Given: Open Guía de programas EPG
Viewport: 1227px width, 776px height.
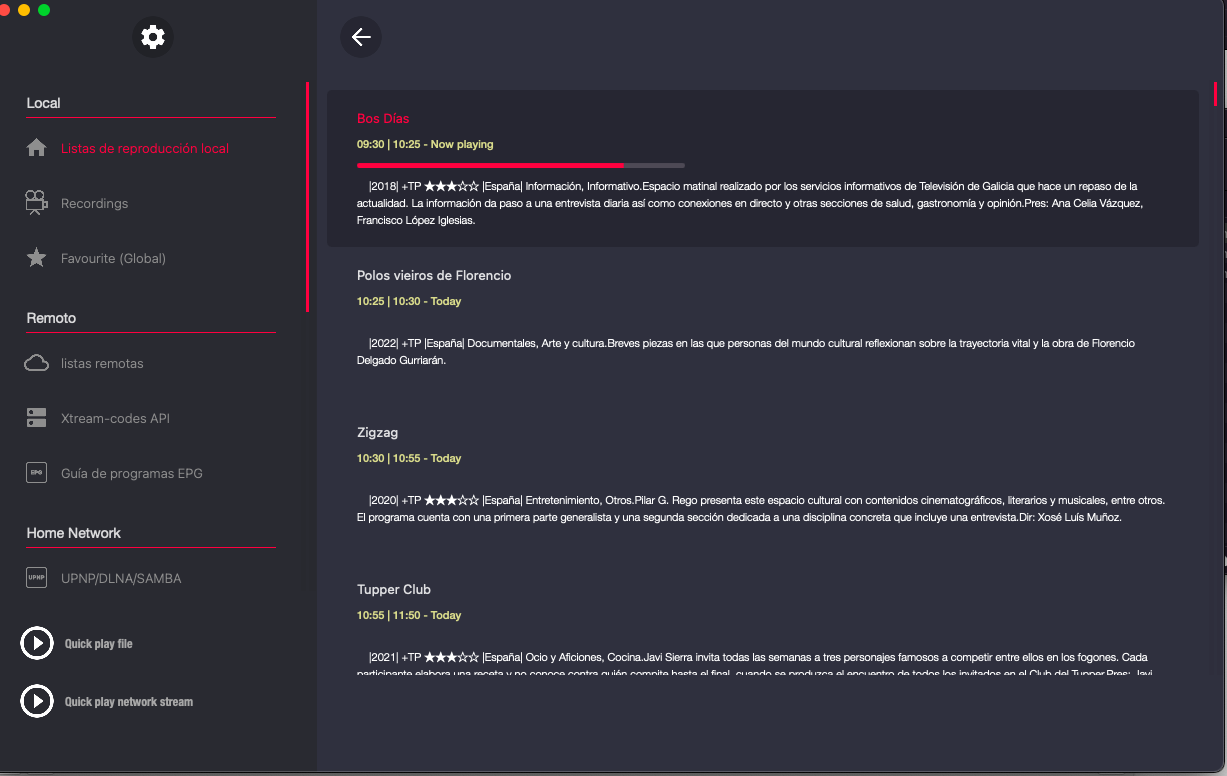Looking at the screenshot, I should (x=132, y=473).
